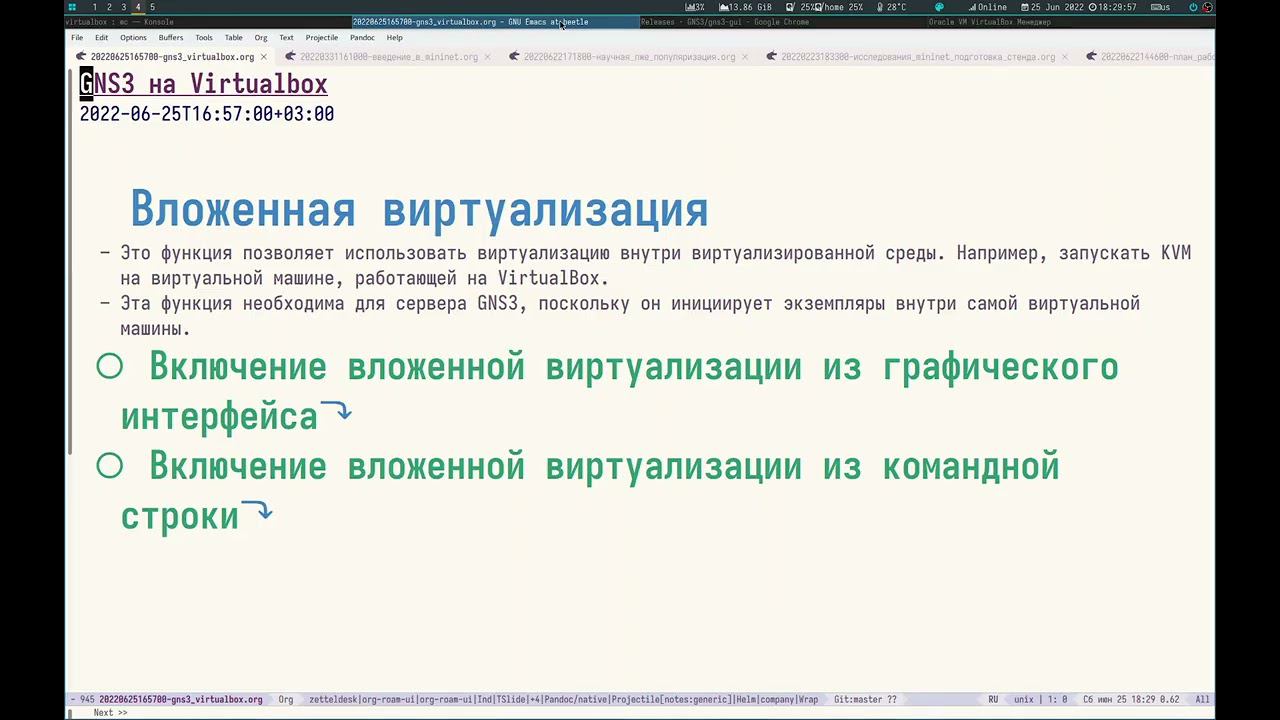Open the Options menu
1280x720 pixels.
pyautogui.click(x=133, y=38)
